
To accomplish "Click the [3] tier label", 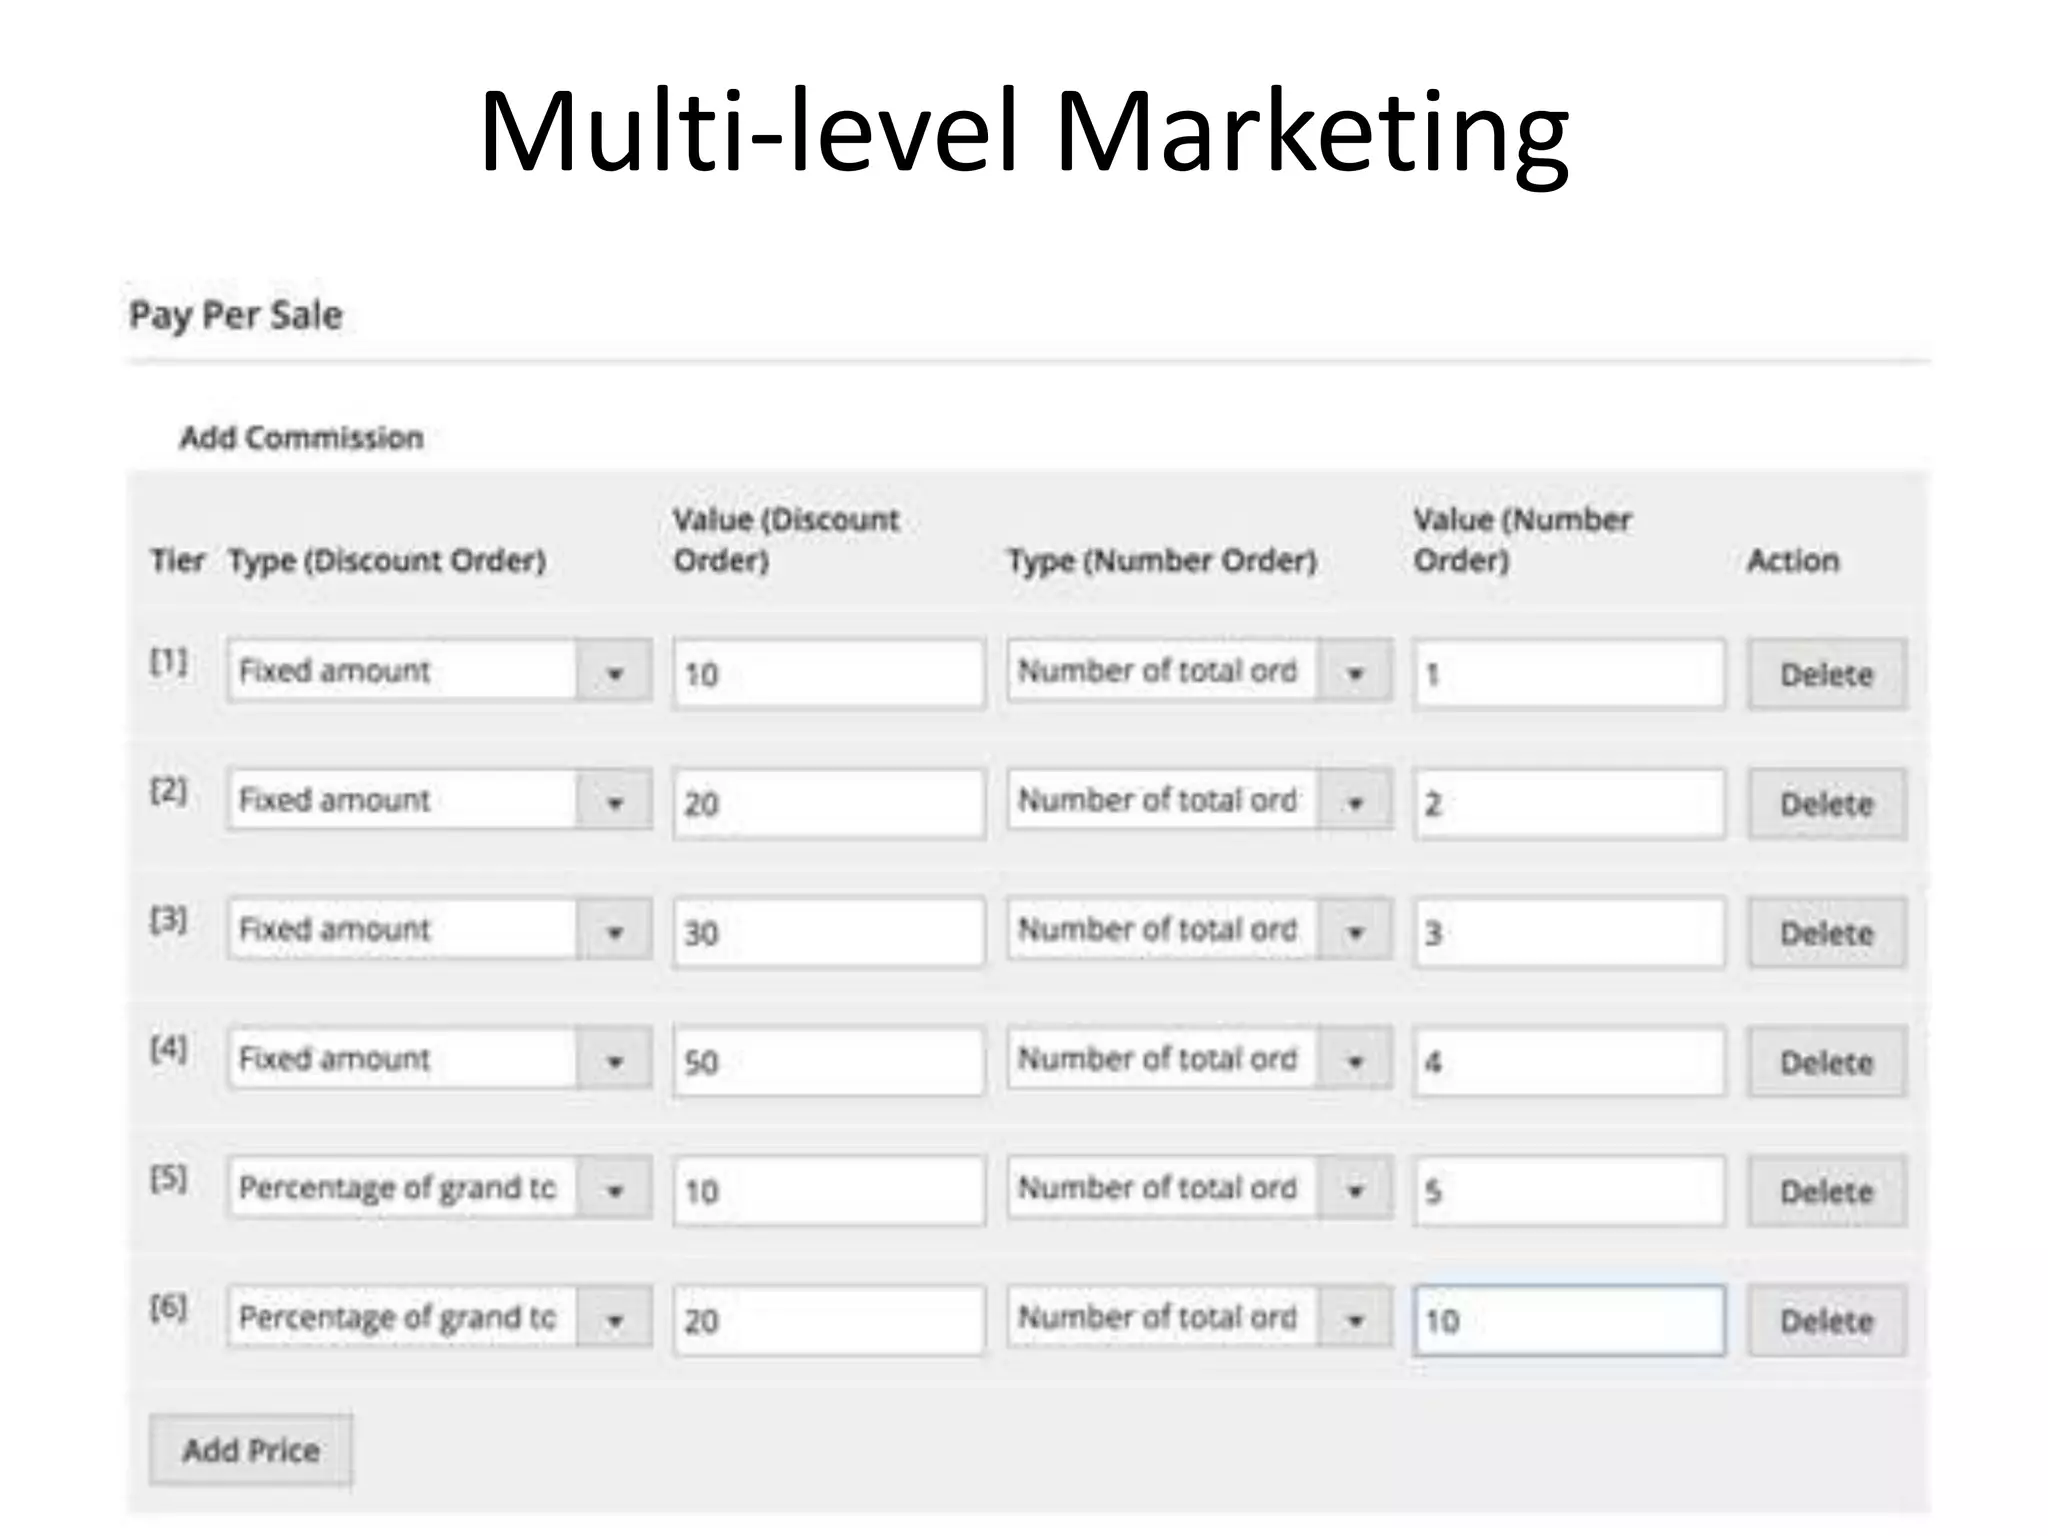I will [169, 919].
